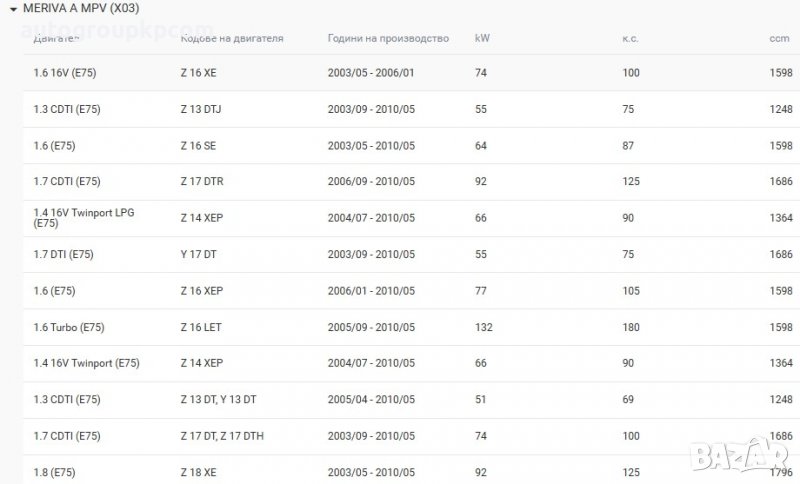800x484 pixels.
Task: Select the 1.8 (E75) engine row
Action: (x=55, y=472)
